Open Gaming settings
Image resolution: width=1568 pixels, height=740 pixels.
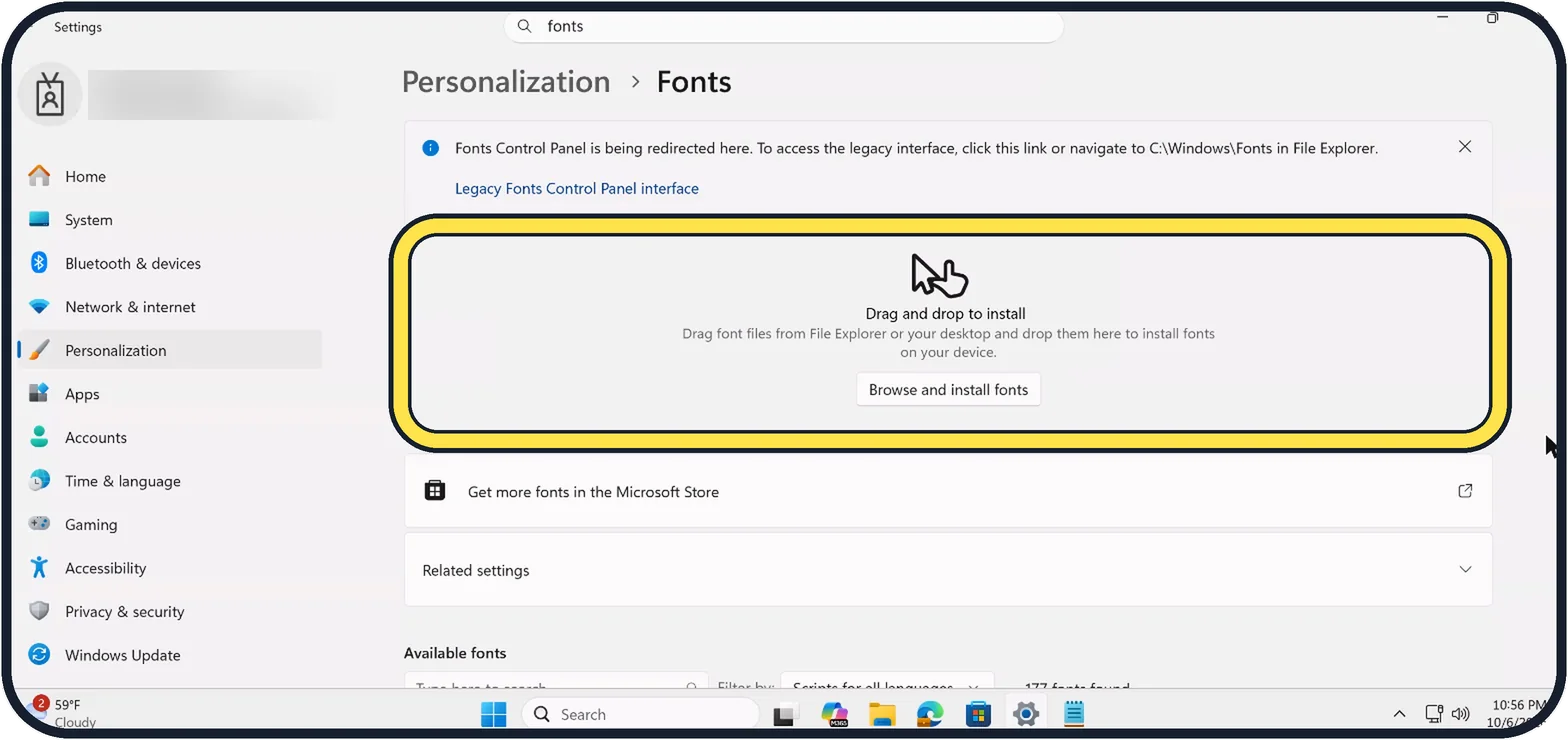tap(170, 524)
